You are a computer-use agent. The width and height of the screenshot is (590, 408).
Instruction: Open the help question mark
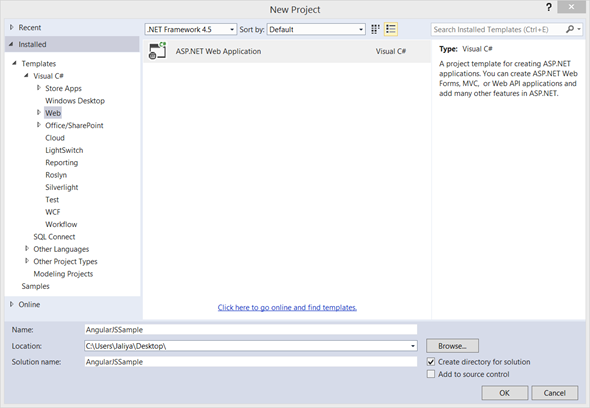pyautogui.click(x=549, y=7)
